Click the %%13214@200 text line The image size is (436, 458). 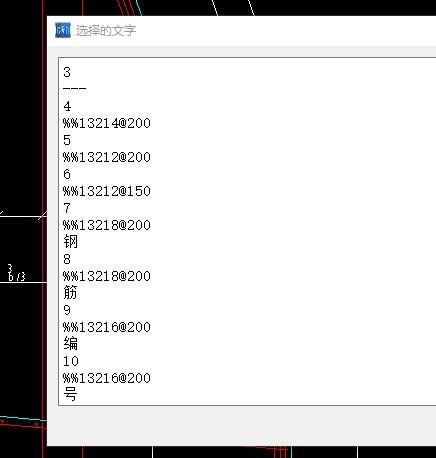[107, 123]
